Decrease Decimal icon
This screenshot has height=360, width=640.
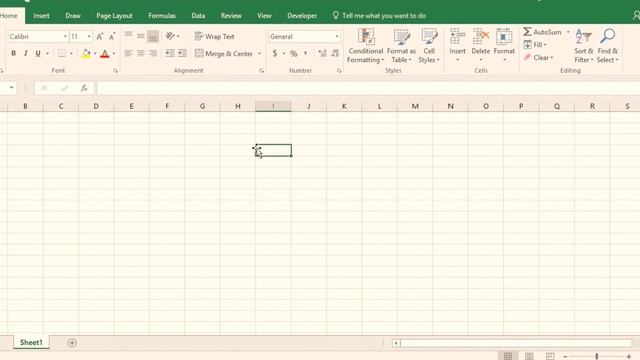pyautogui.click(x=335, y=53)
